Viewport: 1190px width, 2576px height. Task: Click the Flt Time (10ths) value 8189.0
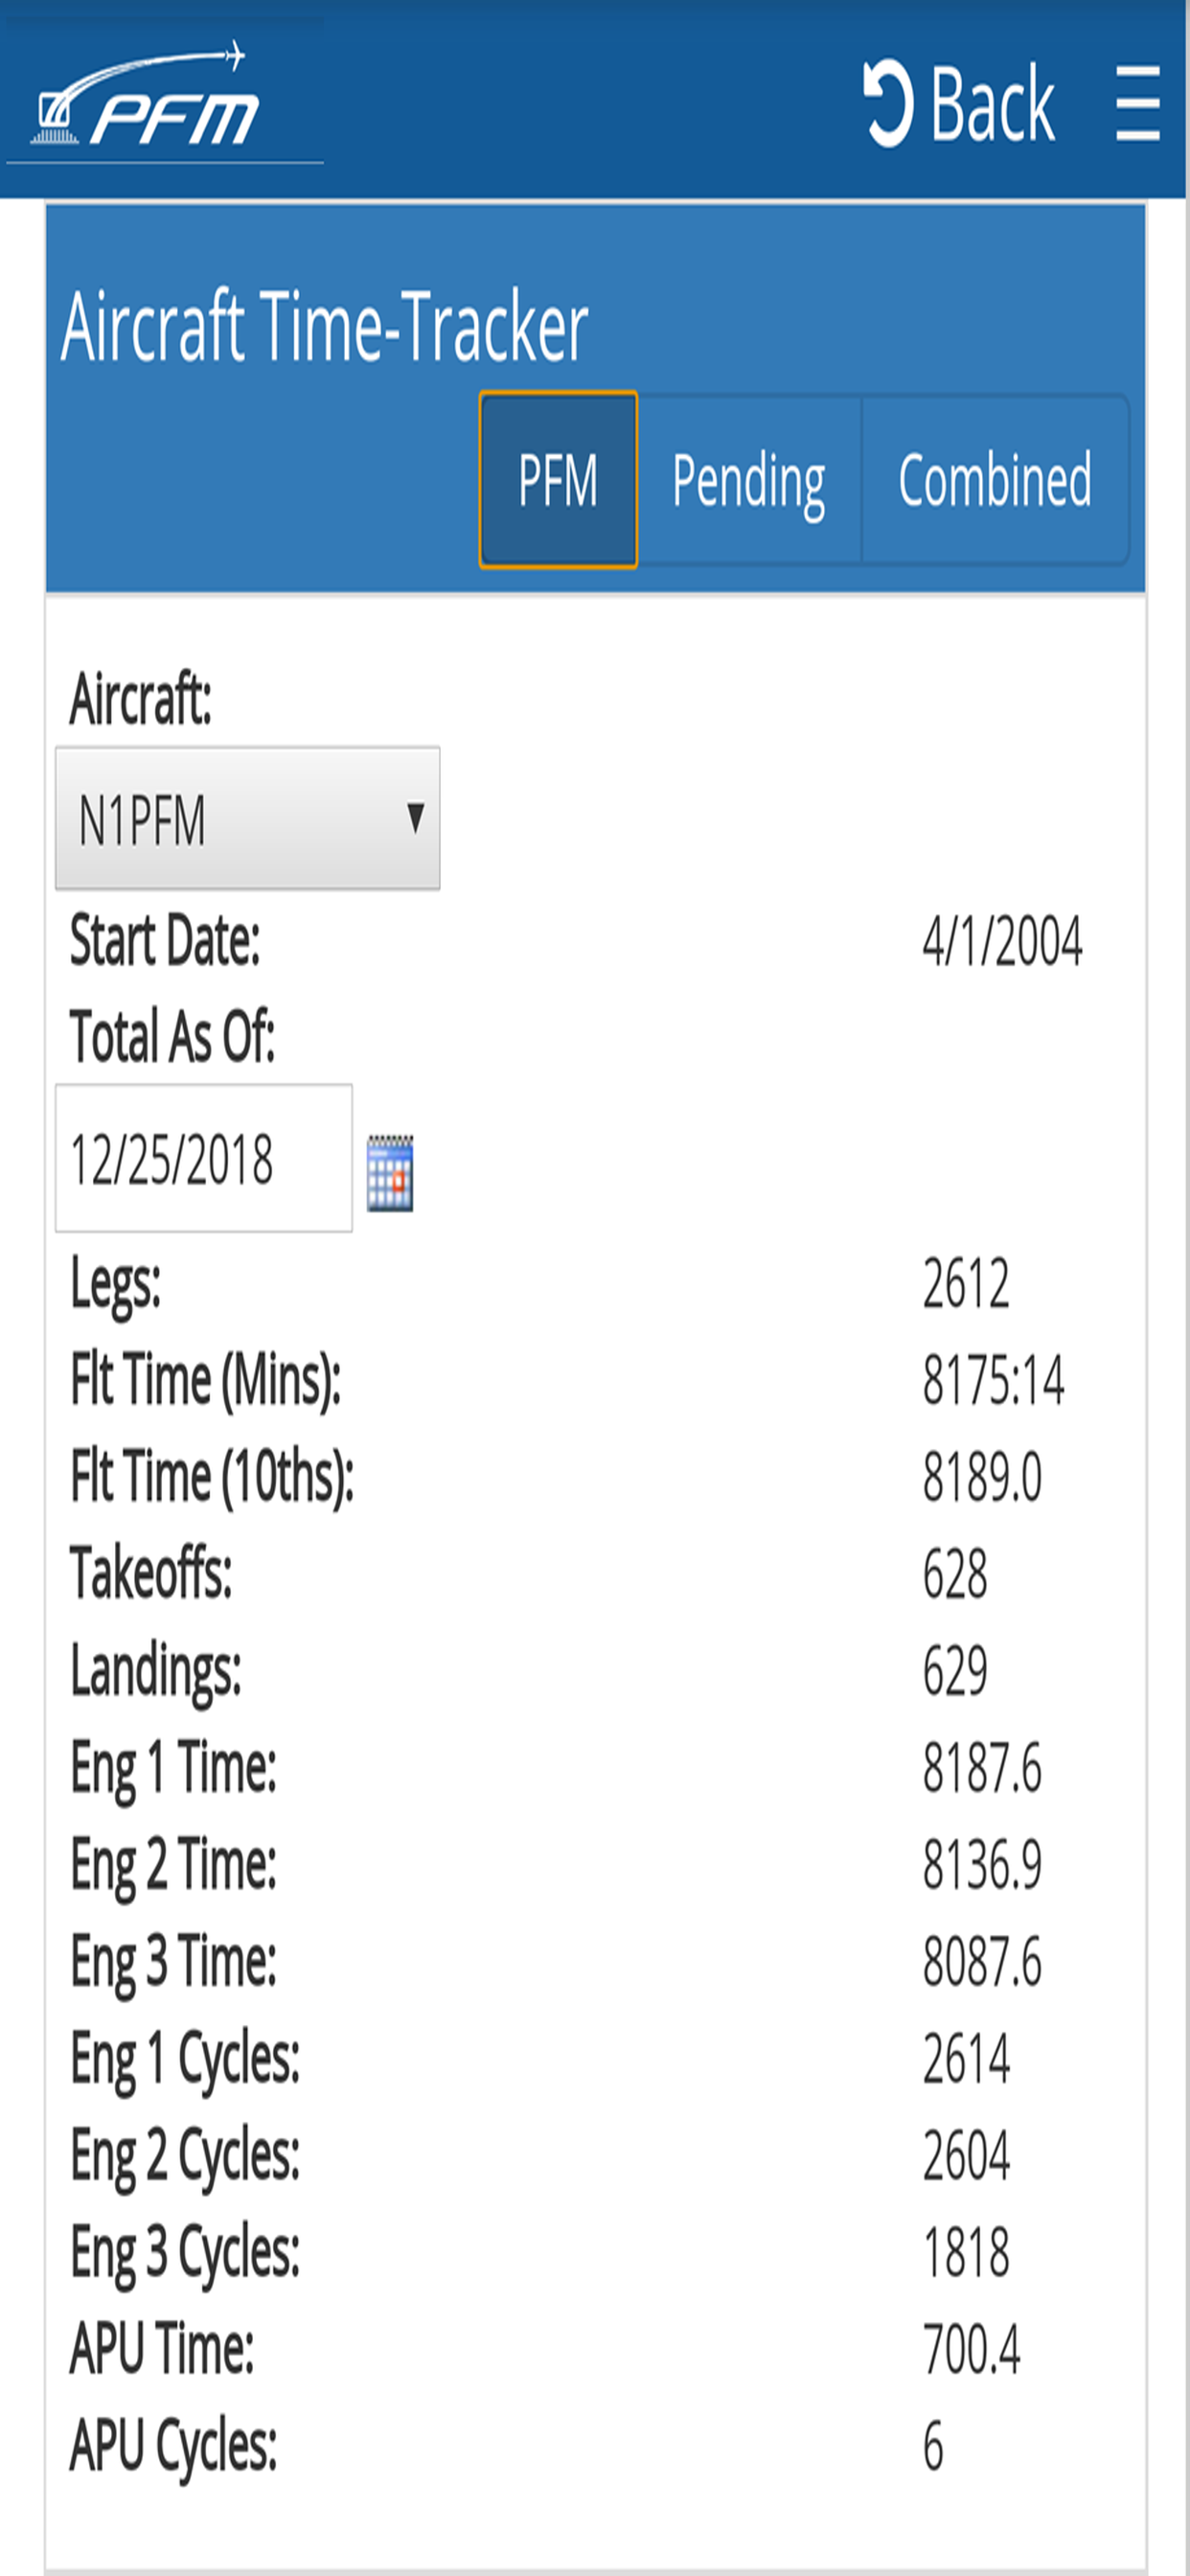click(982, 1477)
